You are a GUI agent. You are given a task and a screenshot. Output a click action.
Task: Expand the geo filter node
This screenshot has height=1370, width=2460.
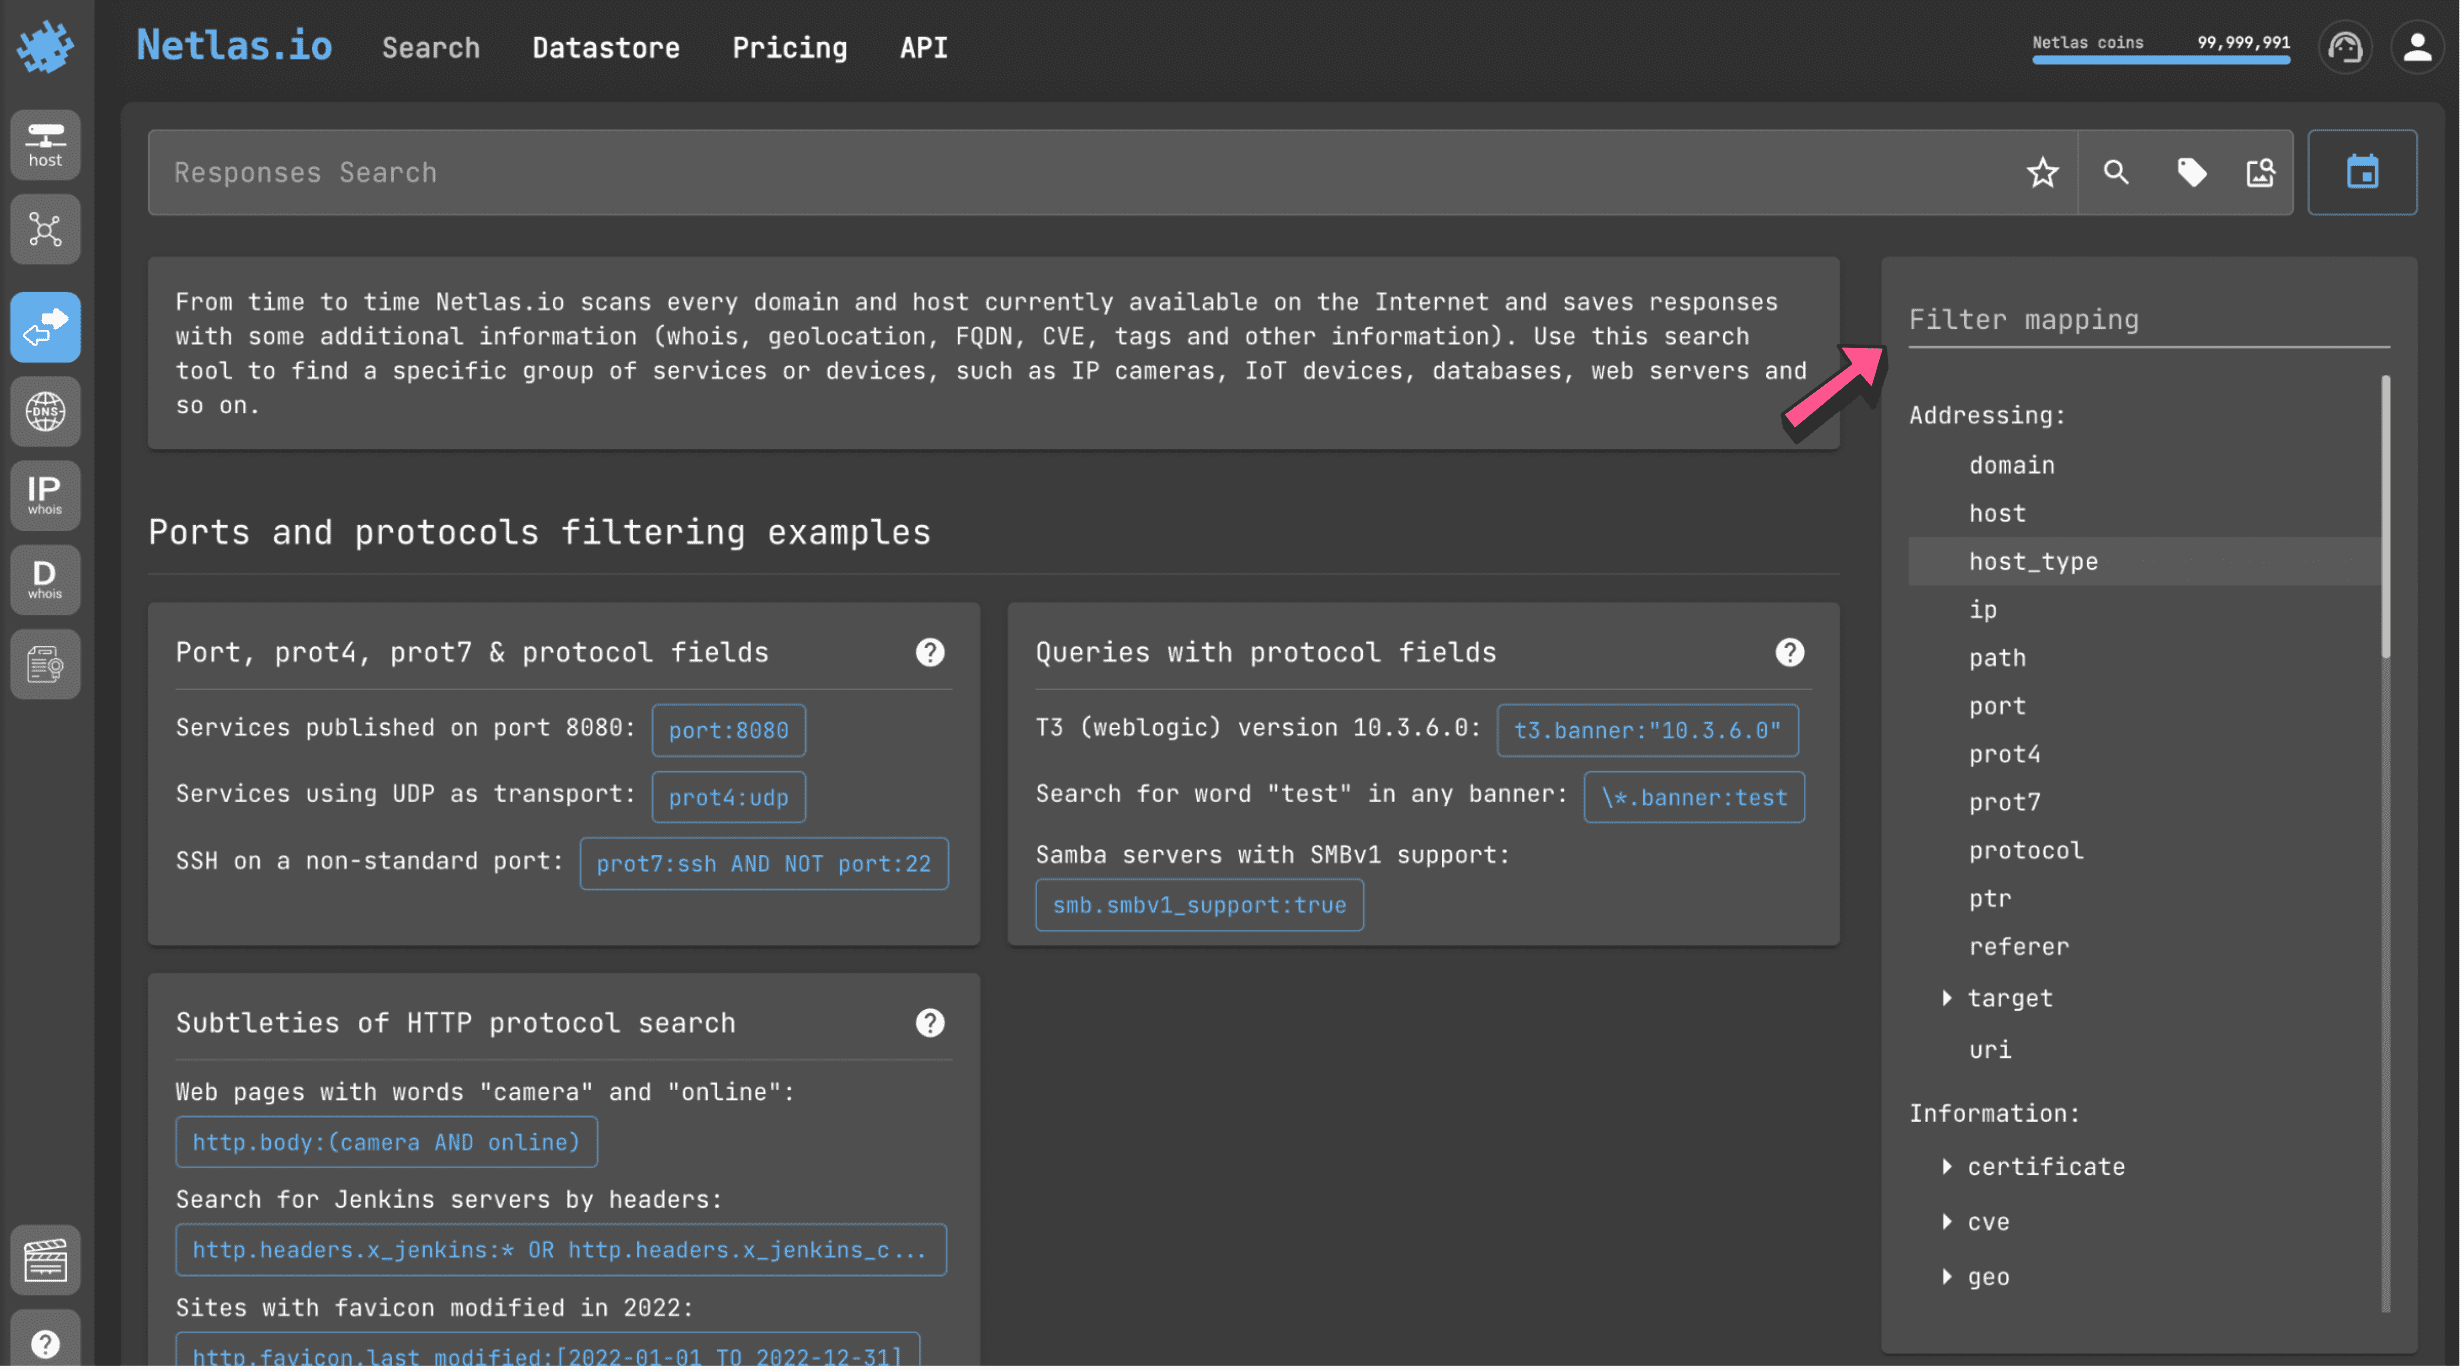(x=1946, y=1277)
